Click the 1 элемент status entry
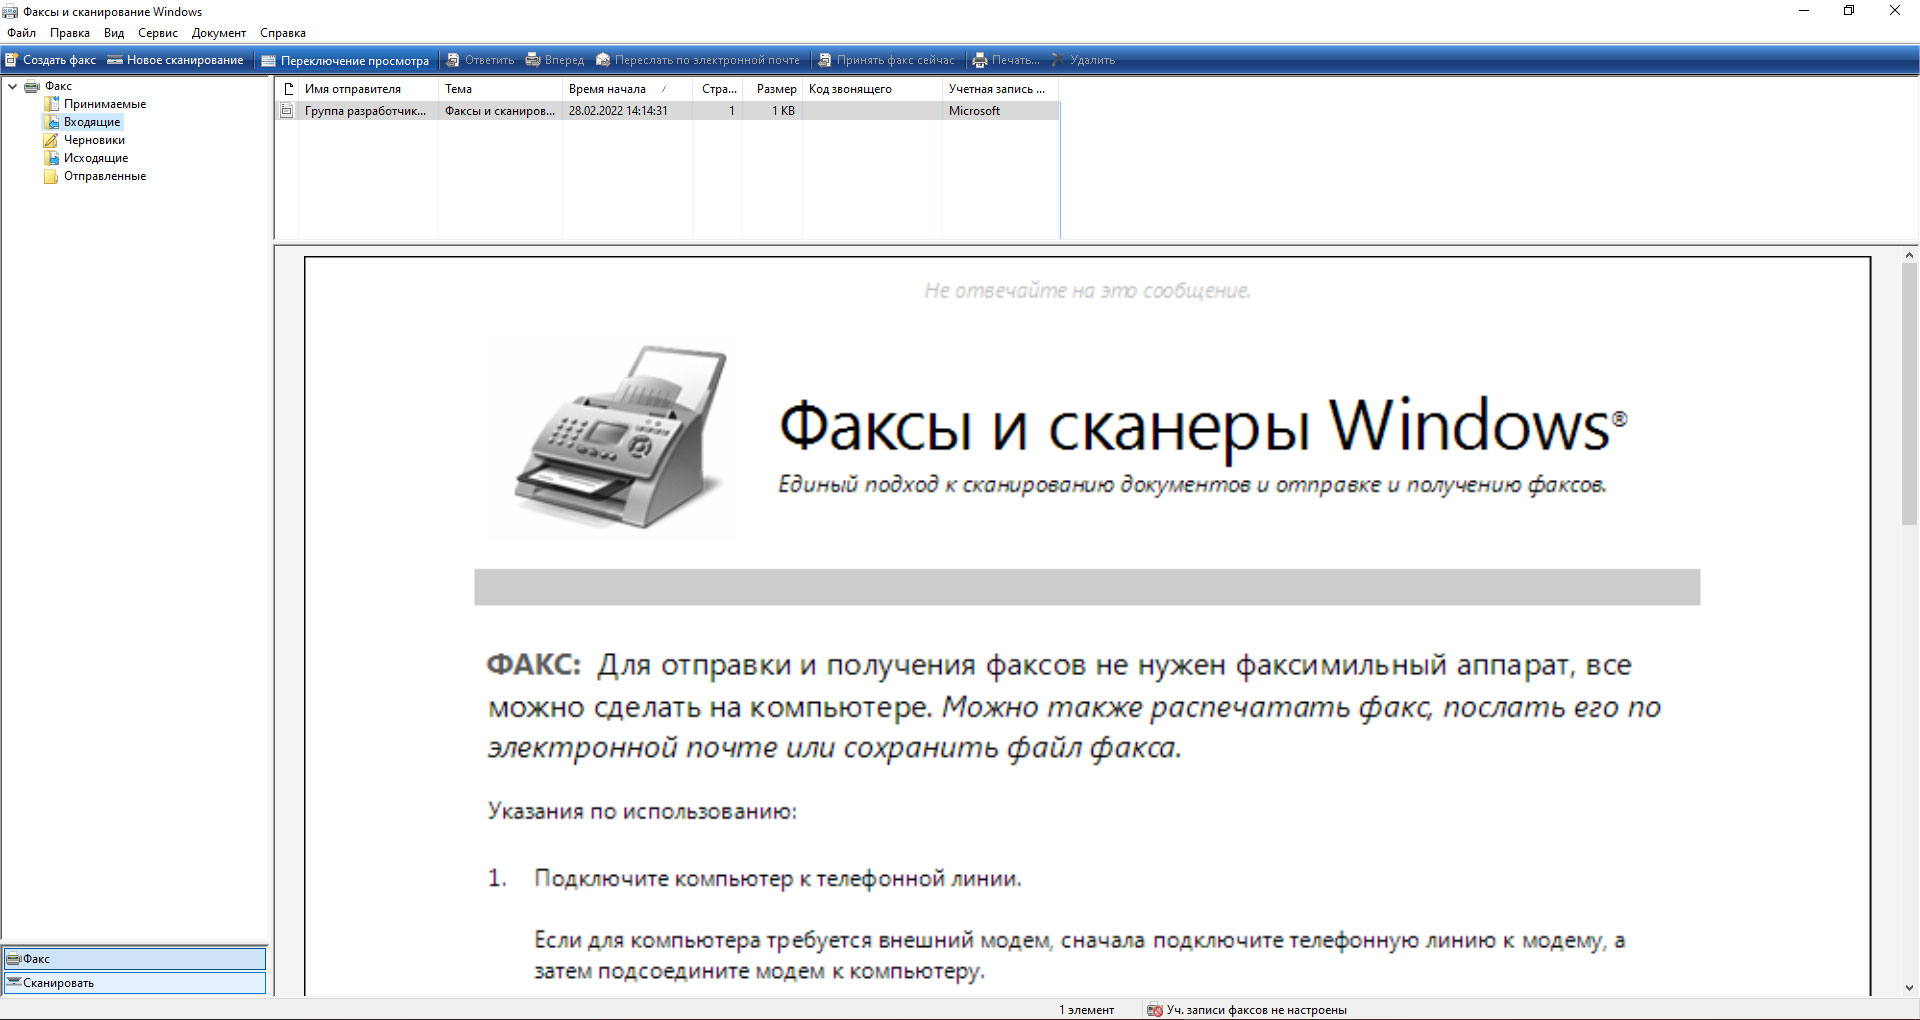Screen dimensions: 1920x1020 tap(1086, 1010)
